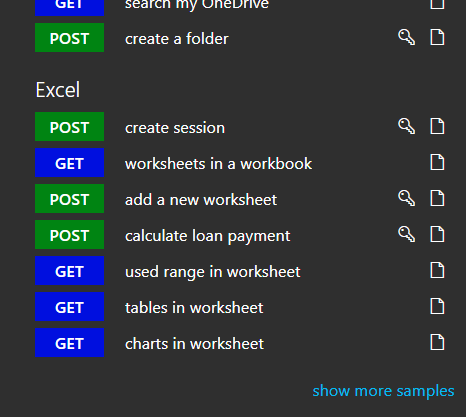Click the Excel category heading
466x417 pixels.
click(58, 90)
